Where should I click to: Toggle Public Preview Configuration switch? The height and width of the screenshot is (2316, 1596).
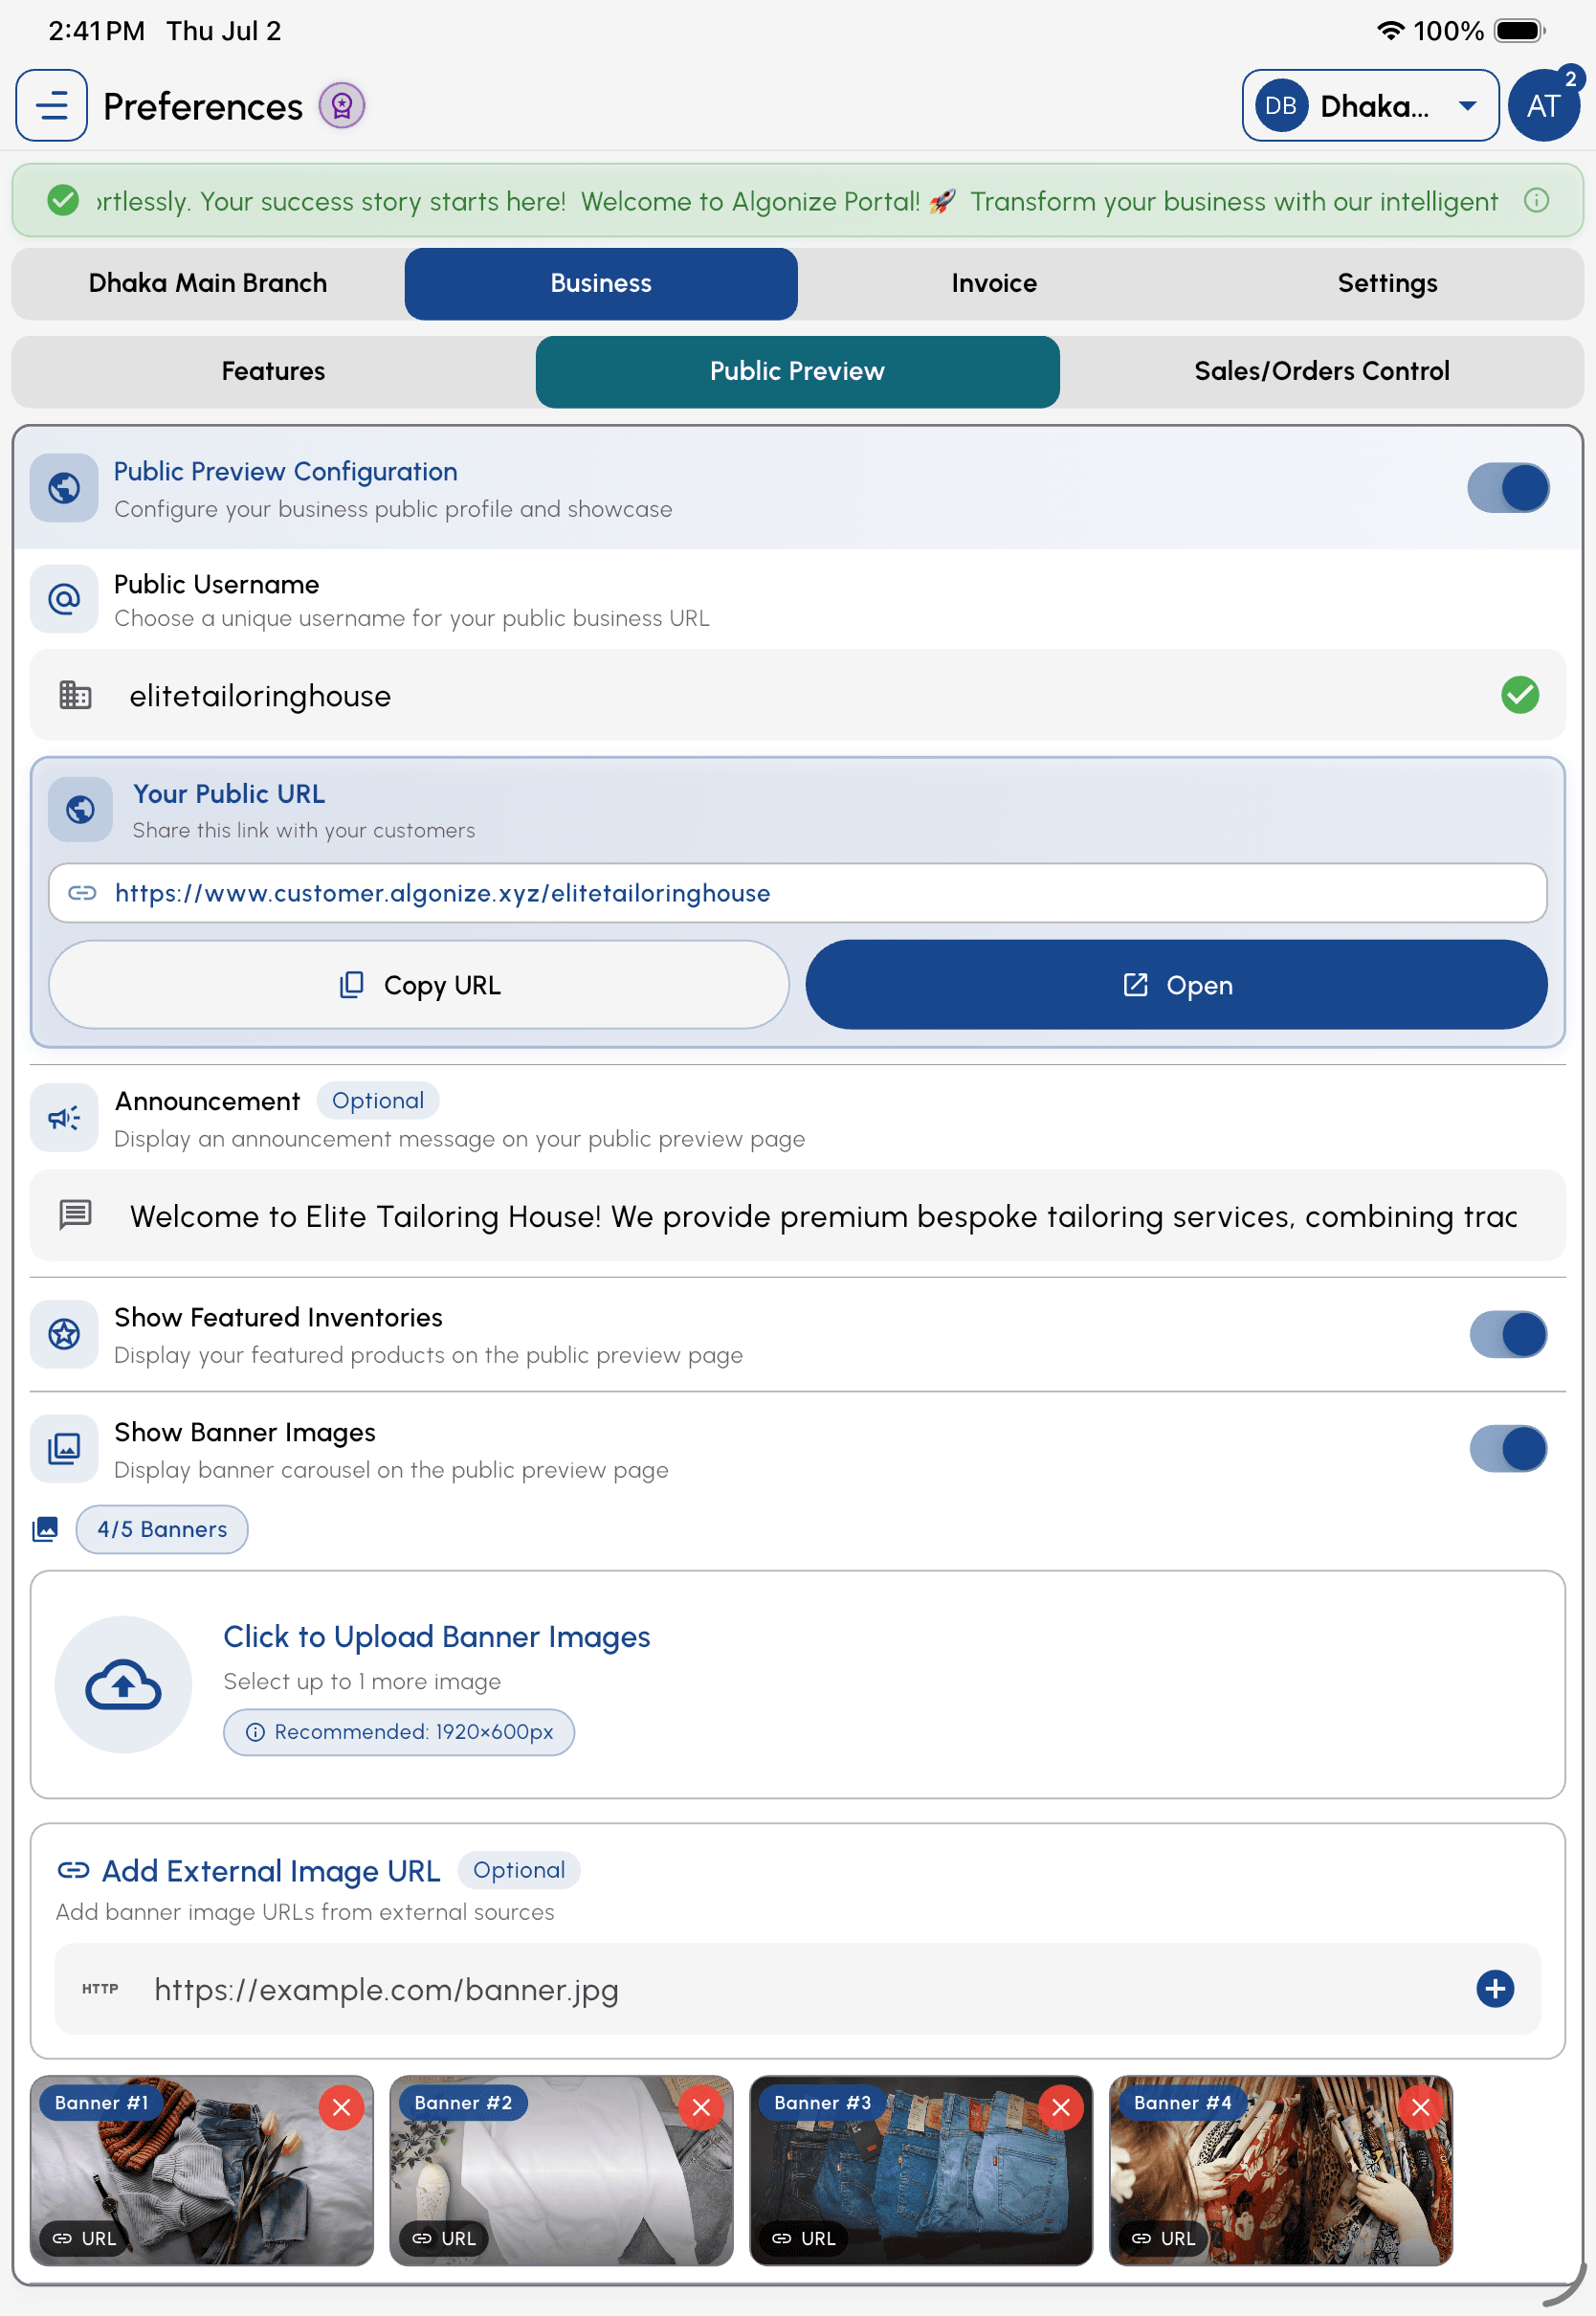(1508, 488)
